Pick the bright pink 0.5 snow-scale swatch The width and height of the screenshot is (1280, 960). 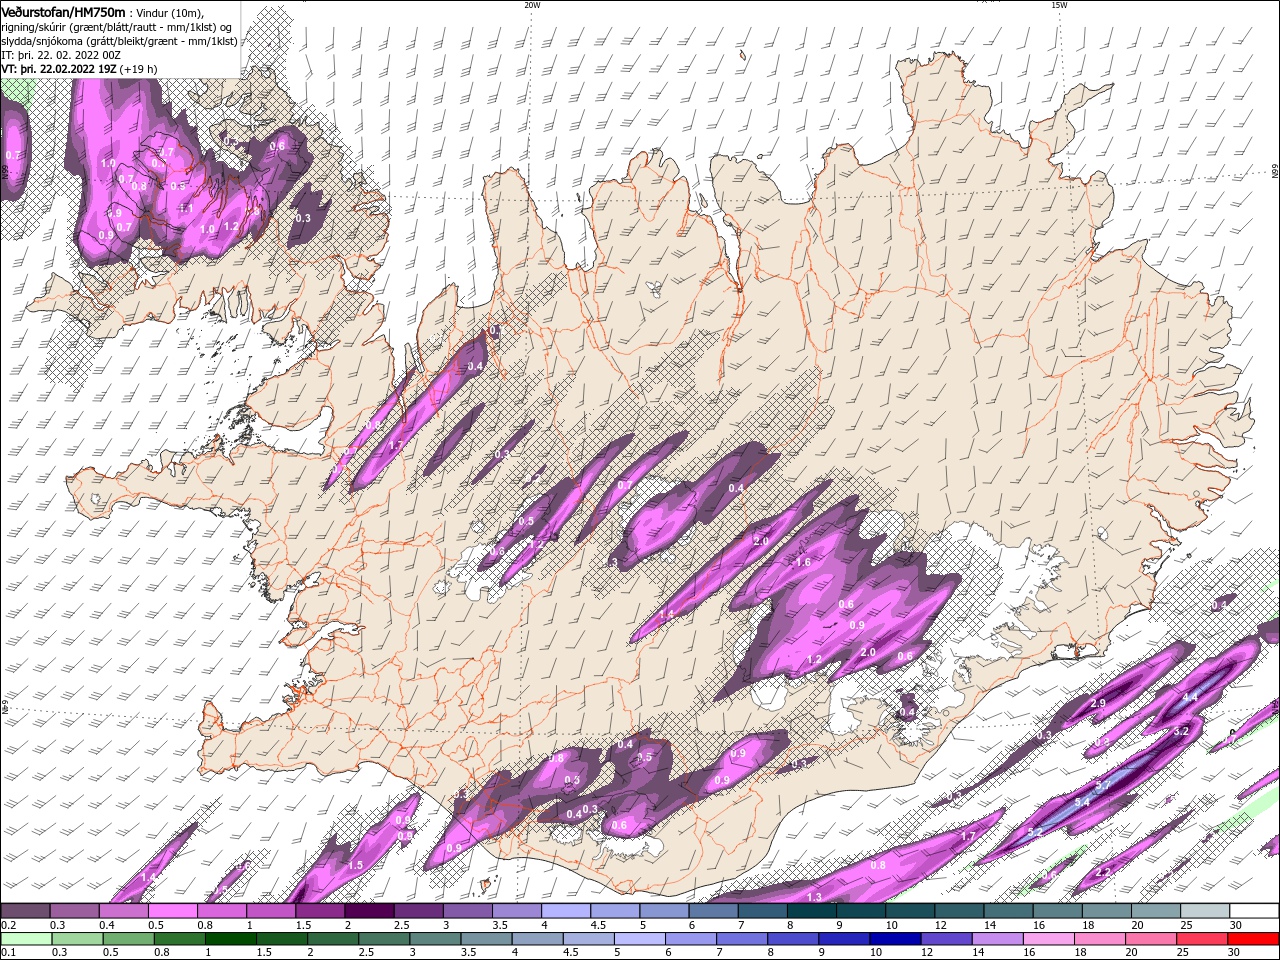tap(172, 911)
